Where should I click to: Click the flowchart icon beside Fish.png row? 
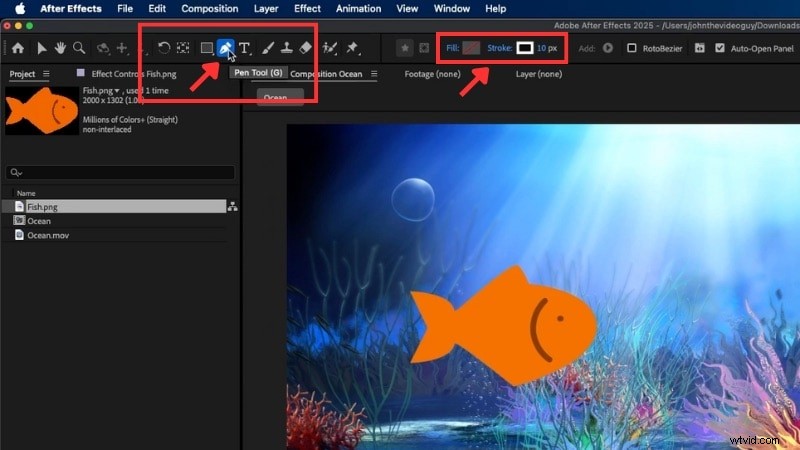(233, 207)
